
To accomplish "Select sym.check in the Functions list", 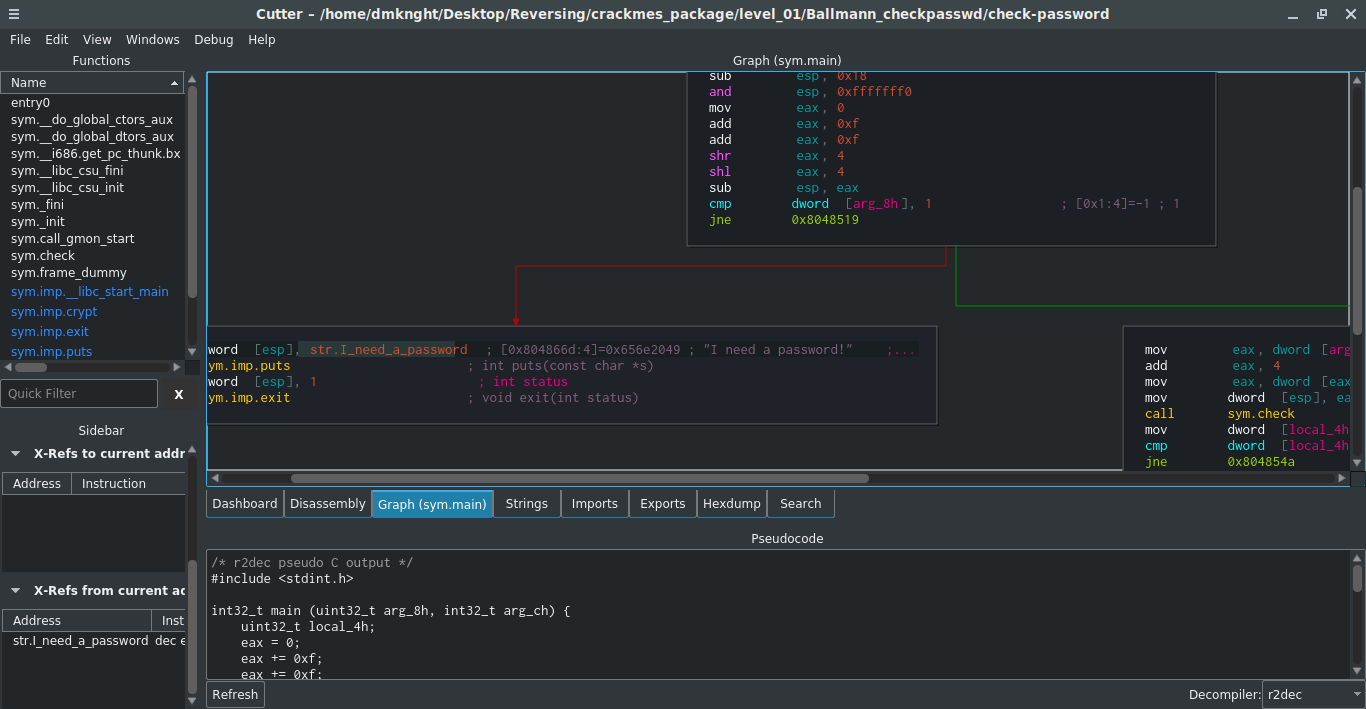I will [44, 255].
